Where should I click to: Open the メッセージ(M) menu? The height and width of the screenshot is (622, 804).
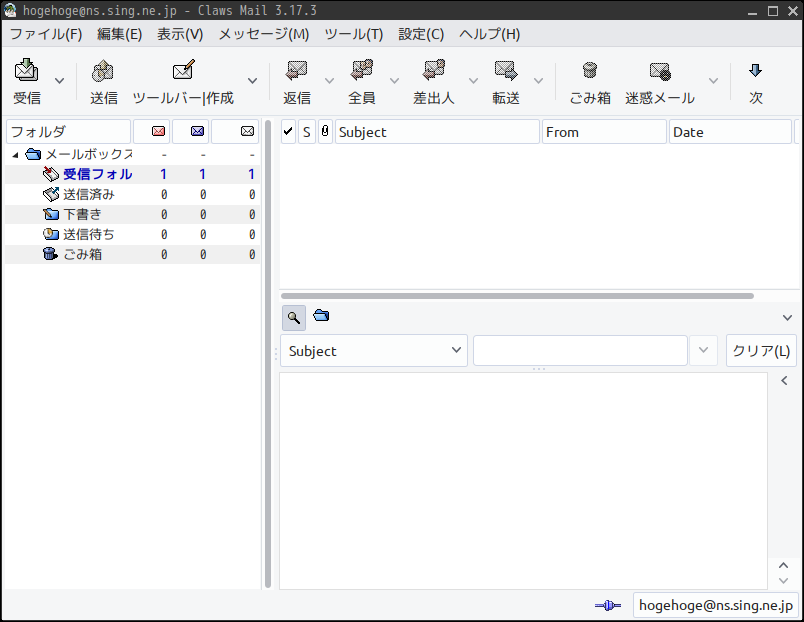click(x=264, y=34)
